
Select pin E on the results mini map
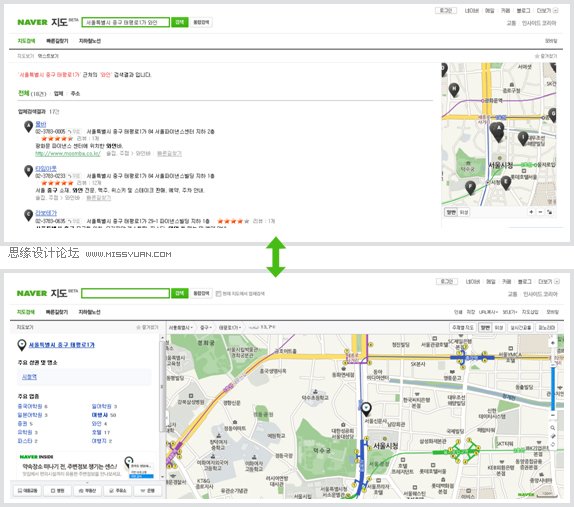tap(506, 183)
